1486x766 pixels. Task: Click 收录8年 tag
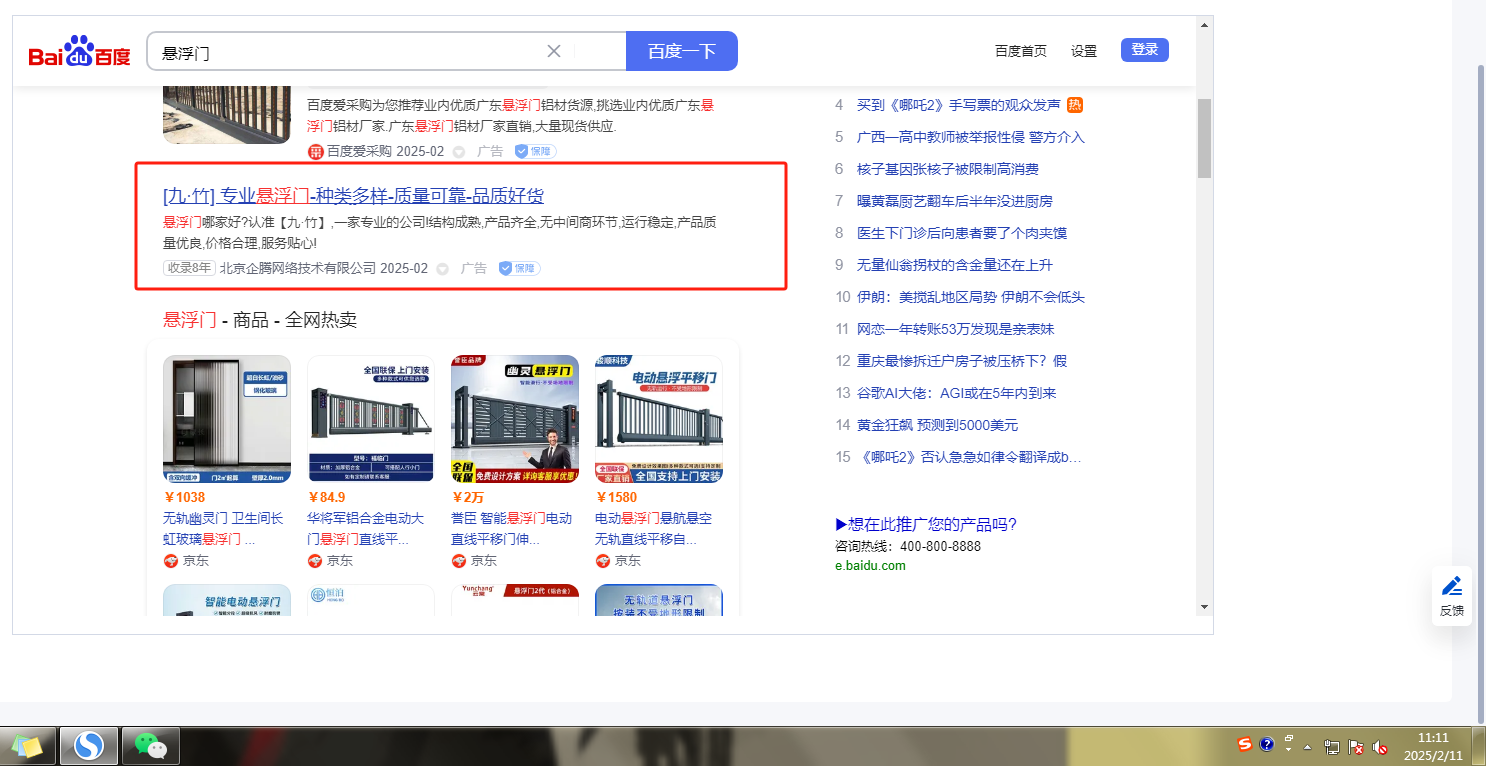coord(189,268)
